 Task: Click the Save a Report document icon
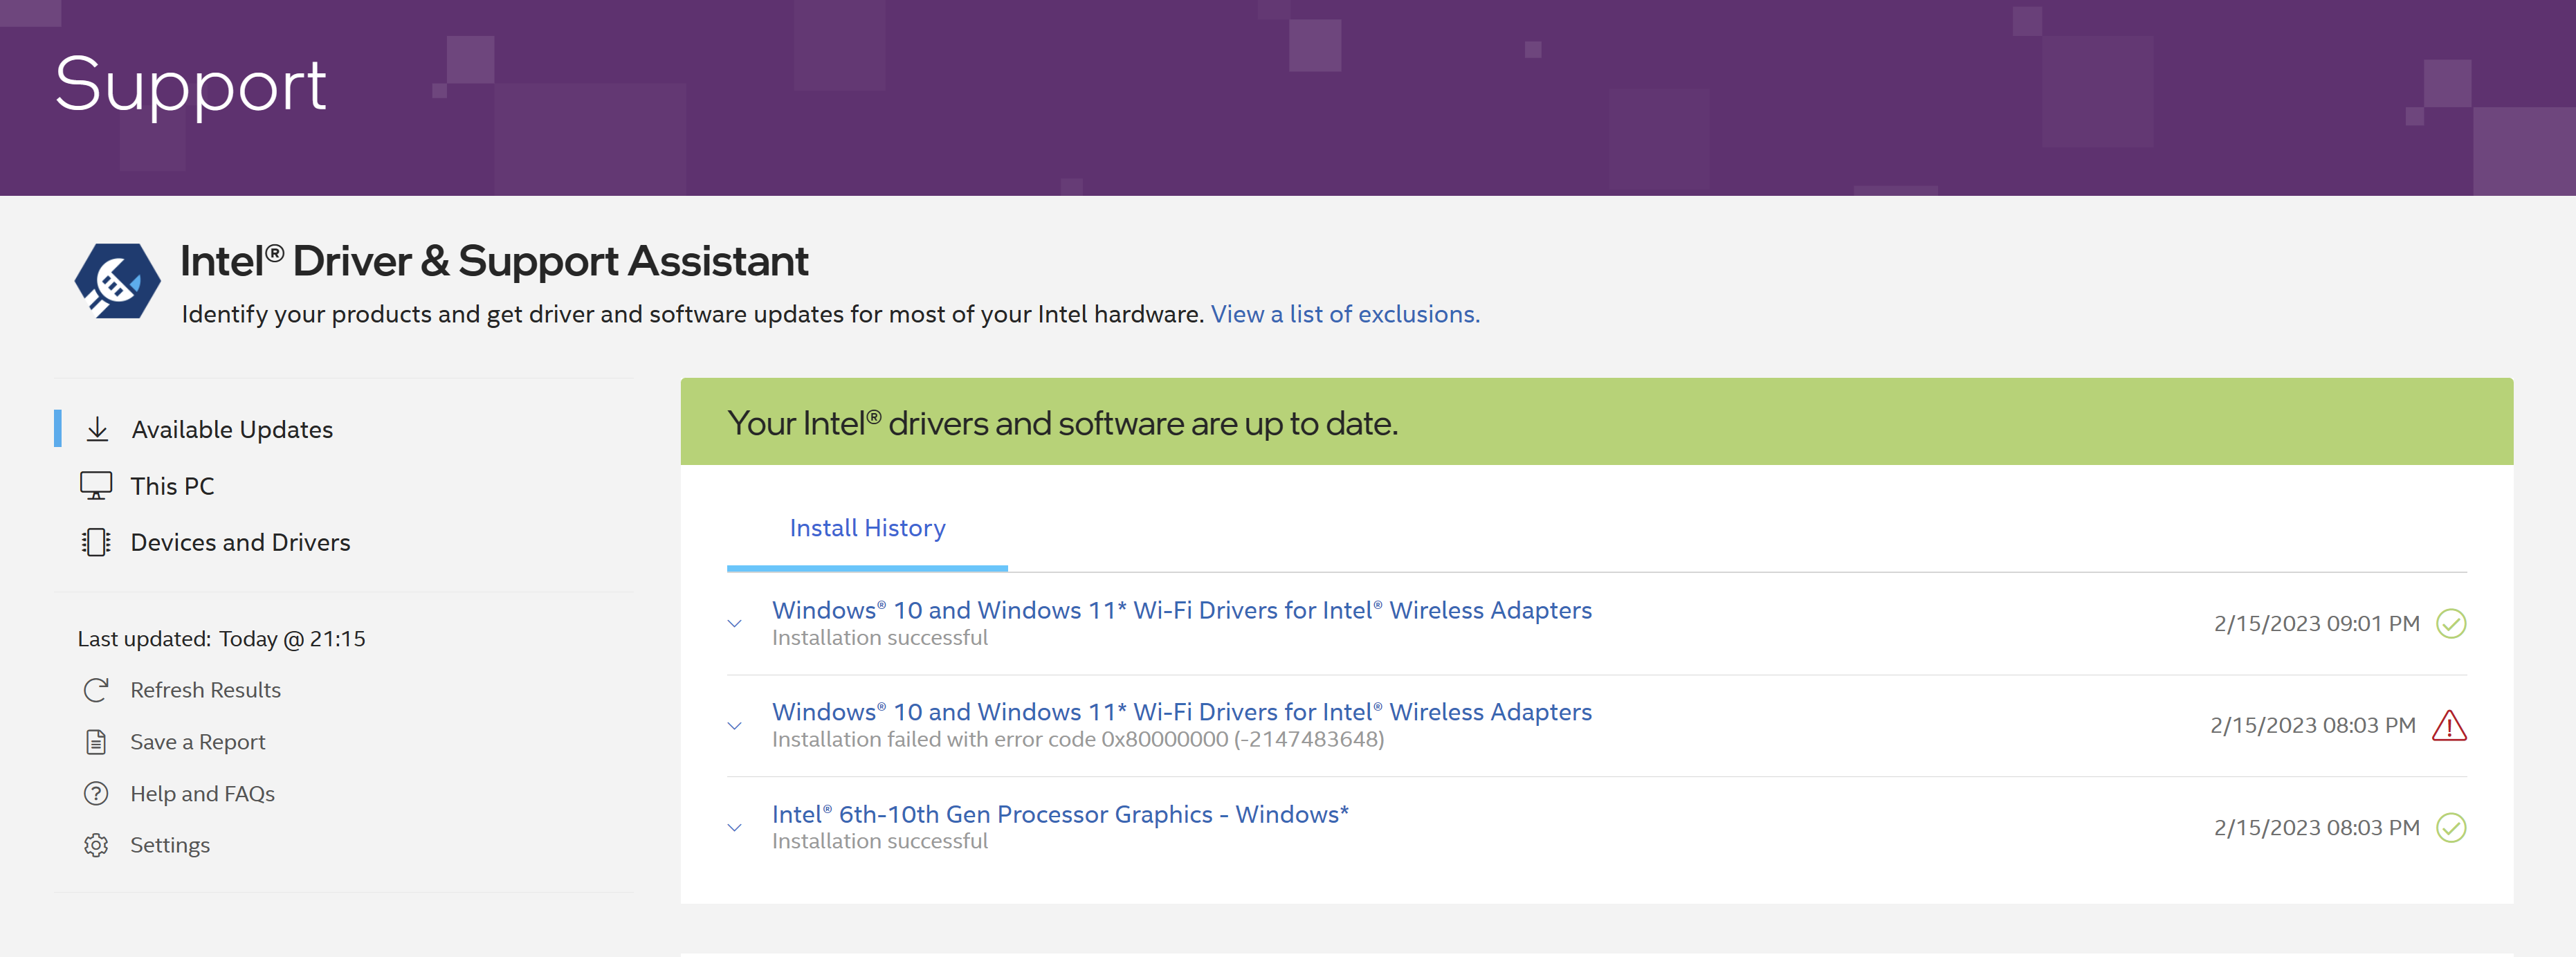coord(96,742)
